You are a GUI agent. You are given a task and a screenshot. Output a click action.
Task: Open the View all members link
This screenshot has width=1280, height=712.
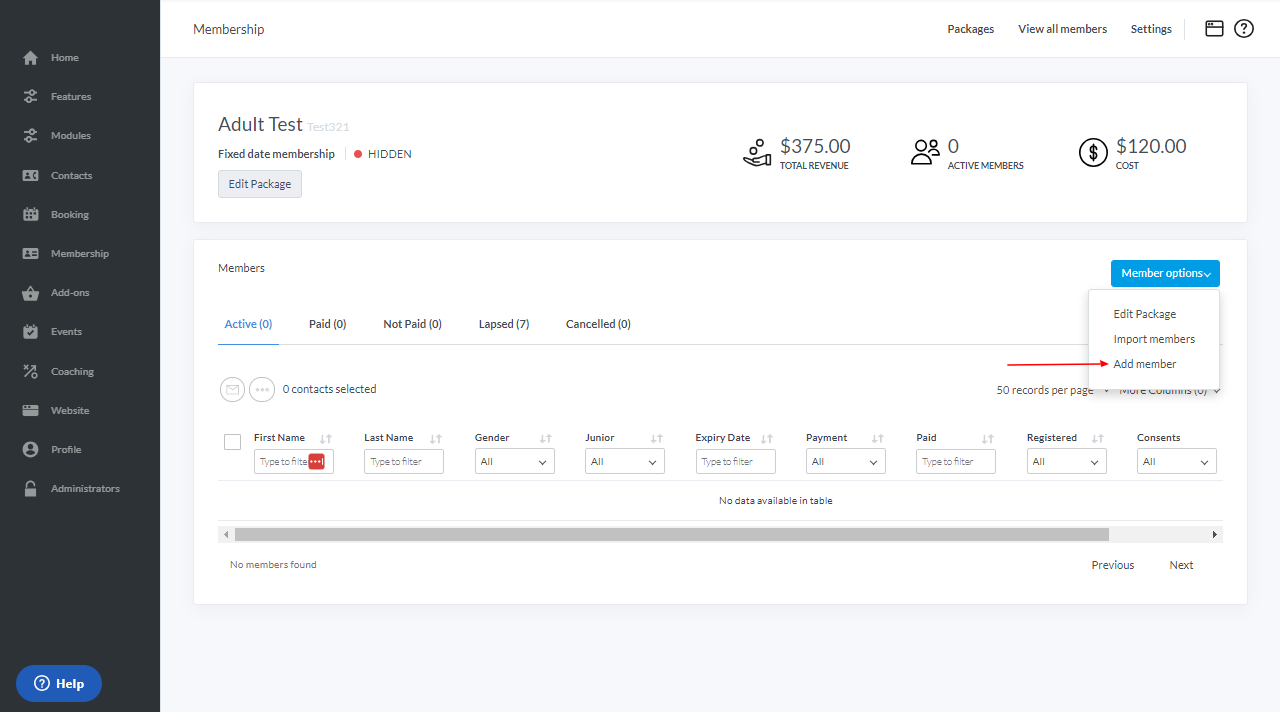(x=1062, y=29)
